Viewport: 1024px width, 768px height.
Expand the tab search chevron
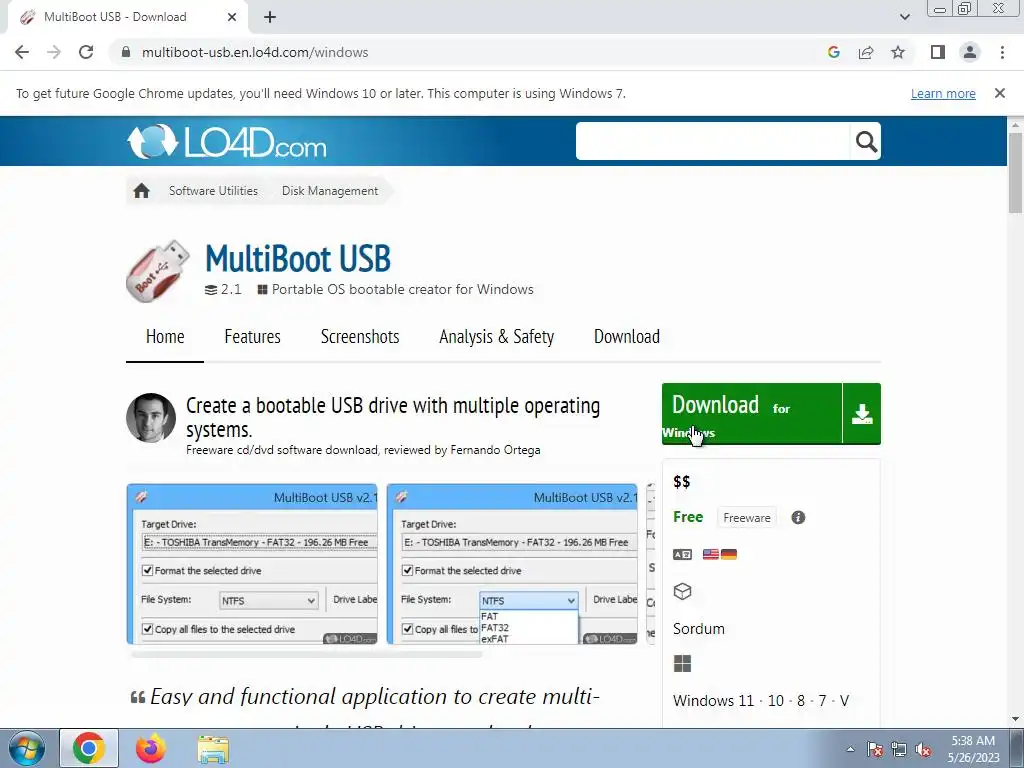pyautogui.click(x=904, y=17)
